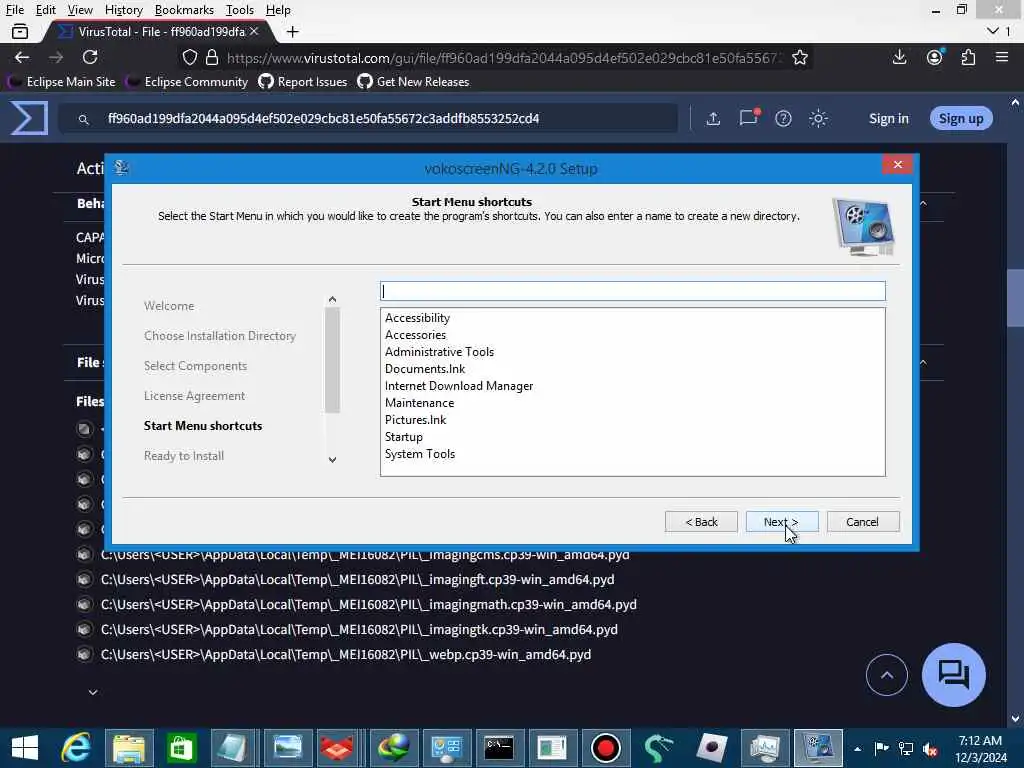This screenshot has width=1024, height=768.
Task: Open the Firefox hamburger menu
Action: pyautogui.click(x=1002, y=57)
